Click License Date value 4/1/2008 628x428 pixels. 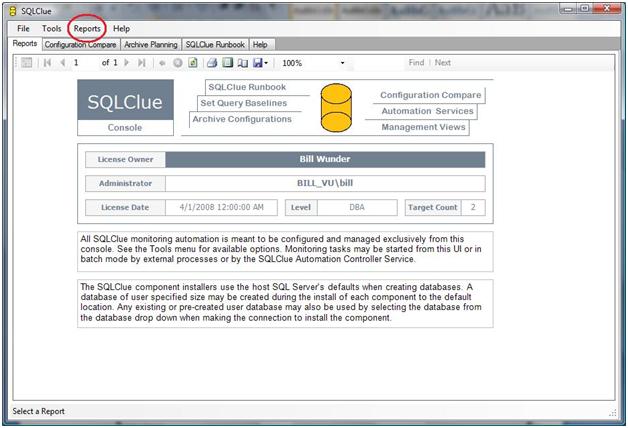(x=221, y=207)
